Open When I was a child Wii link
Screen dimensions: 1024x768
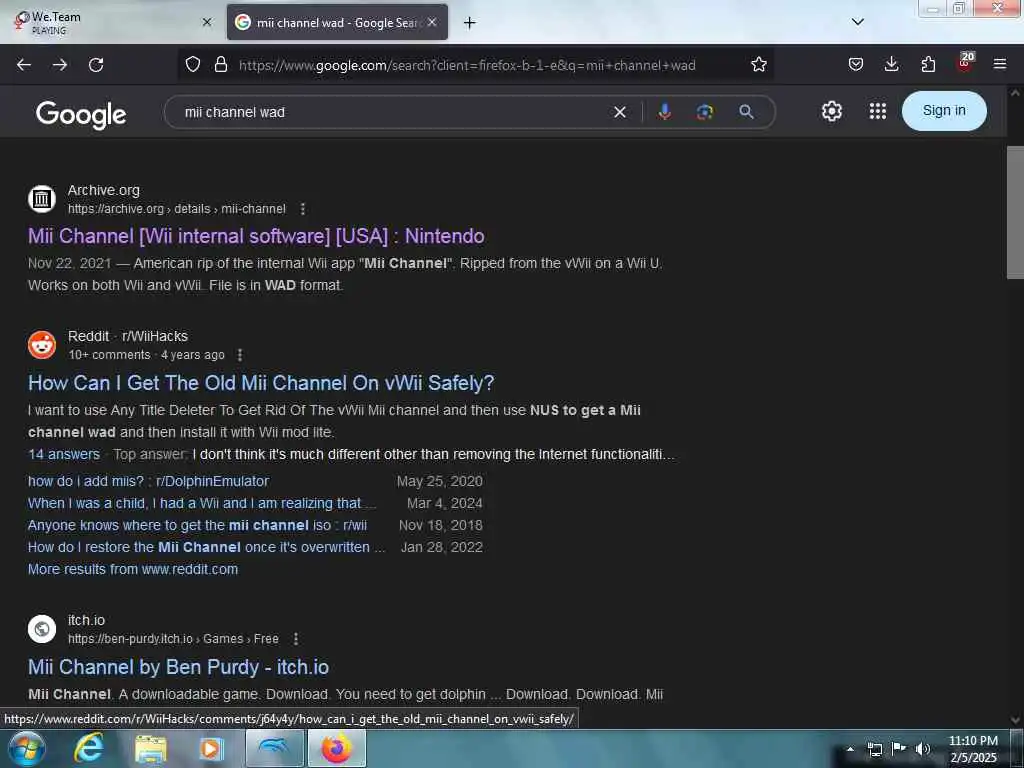[202, 504]
